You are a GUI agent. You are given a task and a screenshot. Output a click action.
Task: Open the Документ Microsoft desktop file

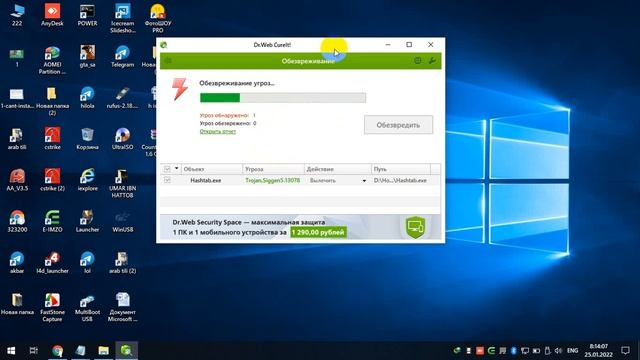tap(122, 307)
